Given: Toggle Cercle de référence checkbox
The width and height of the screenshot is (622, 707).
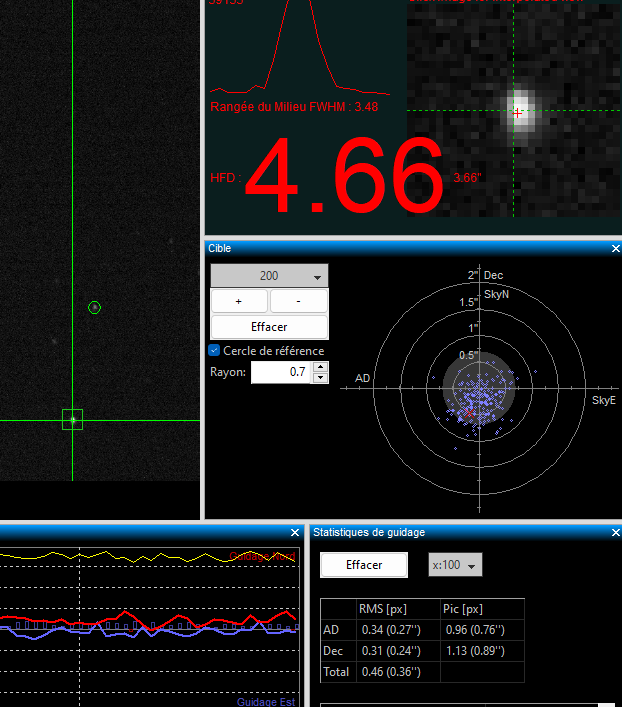Looking at the screenshot, I should click(x=214, y=350).
